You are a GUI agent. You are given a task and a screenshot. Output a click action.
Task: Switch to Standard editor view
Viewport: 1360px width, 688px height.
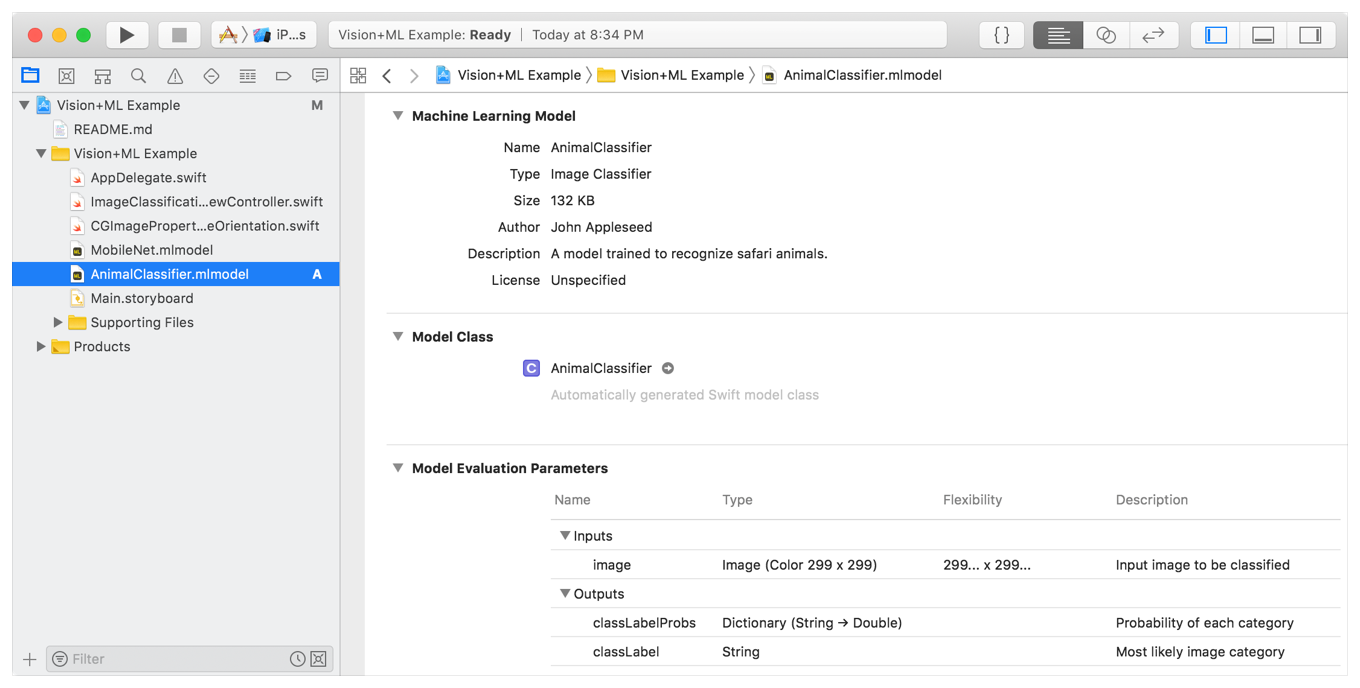[1058, 35]
